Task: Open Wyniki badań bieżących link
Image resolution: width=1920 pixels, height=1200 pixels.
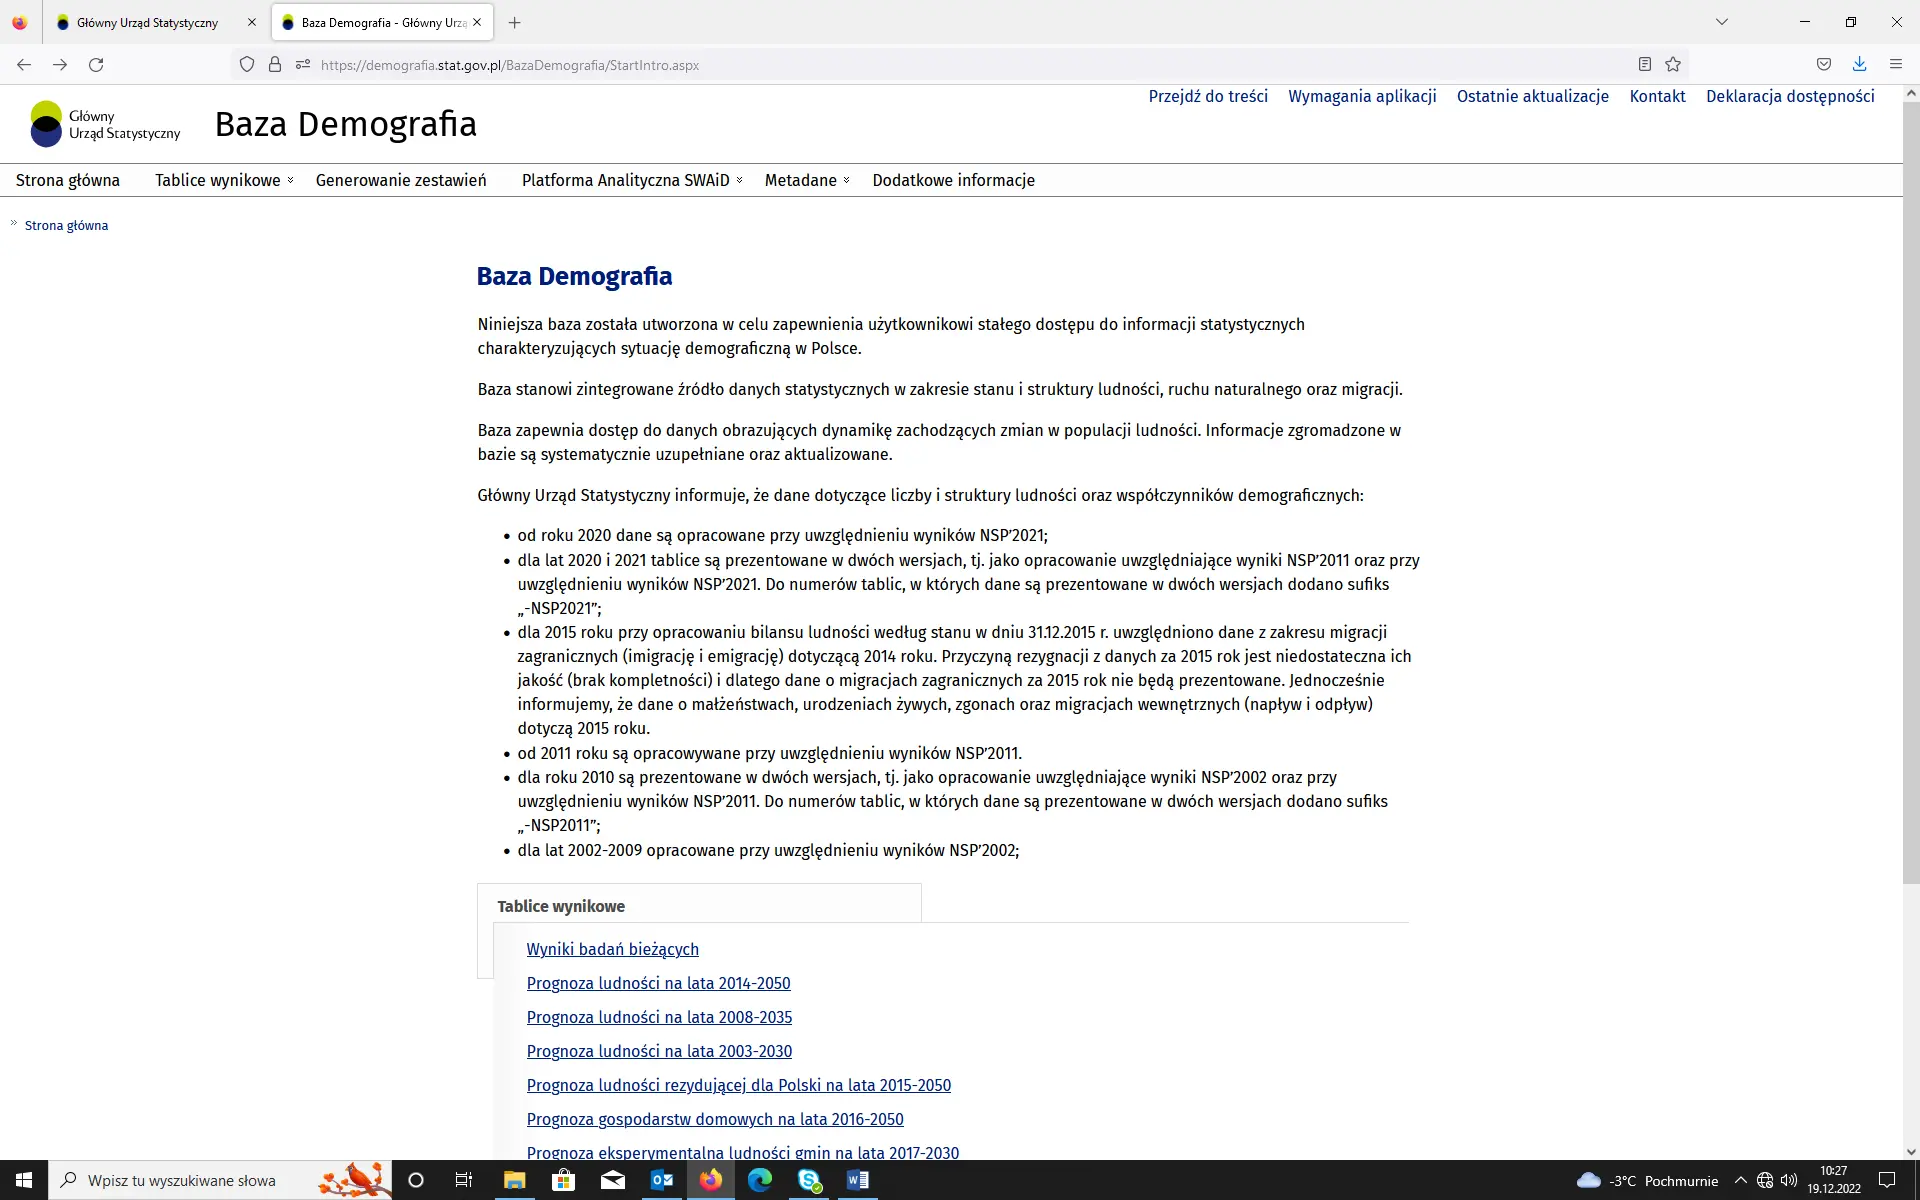Action: point(612,949)
